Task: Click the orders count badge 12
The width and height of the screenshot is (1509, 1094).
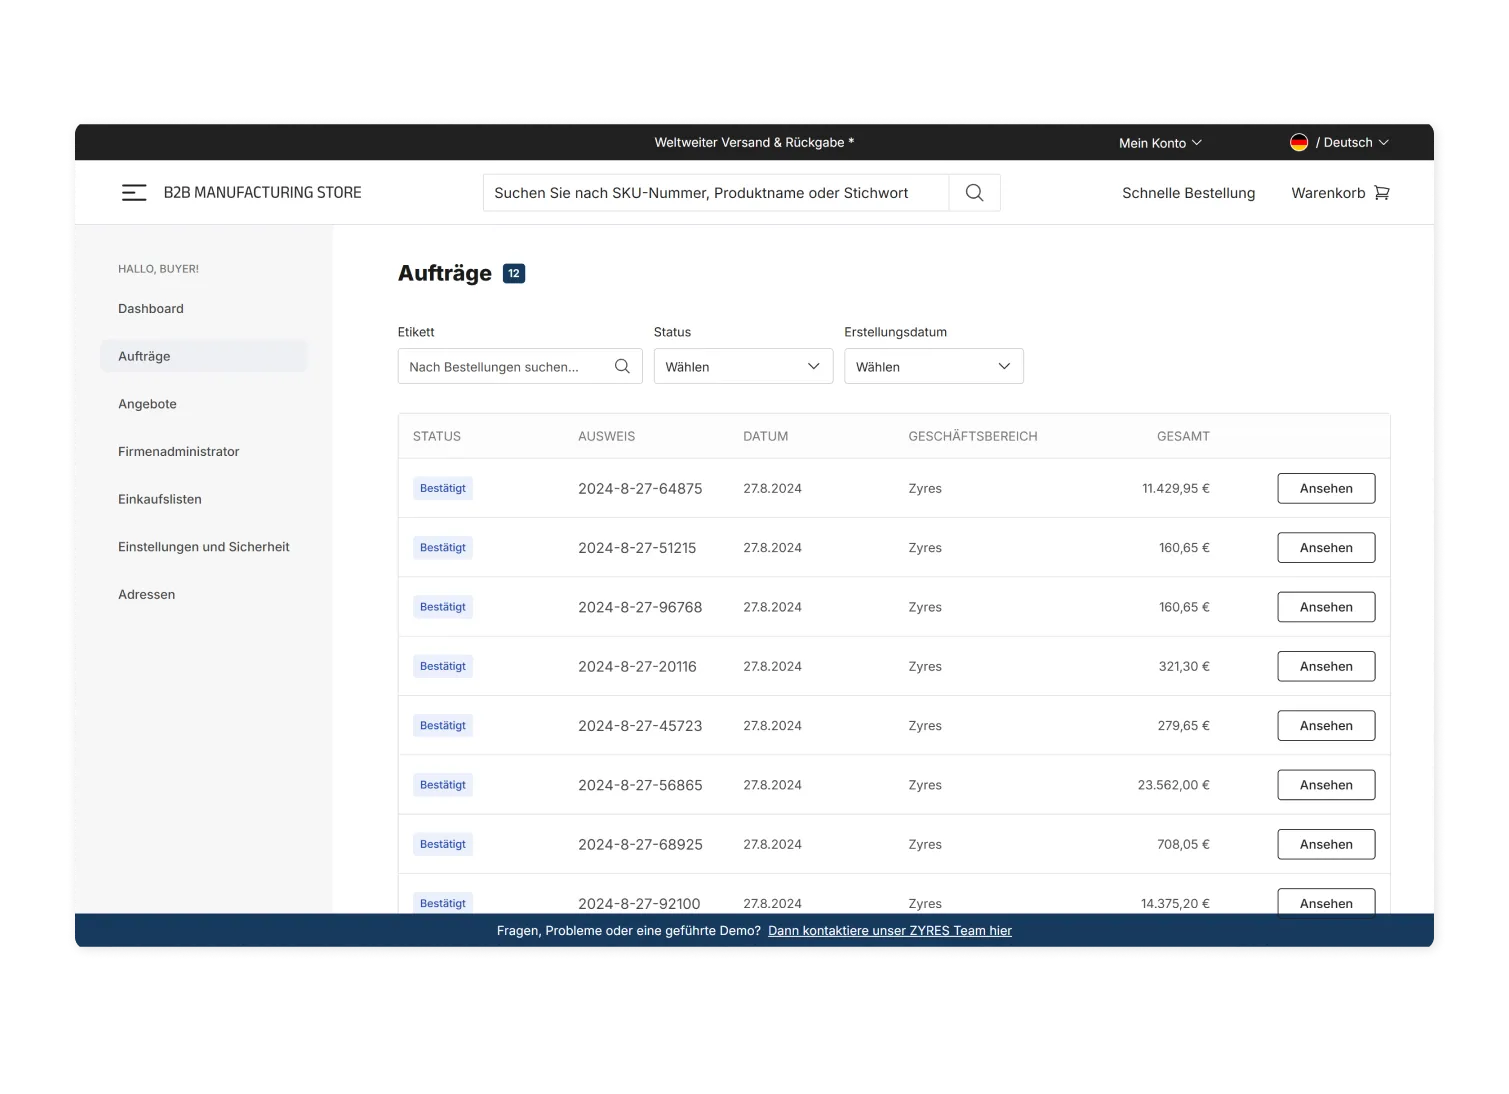Action: pyautogui.click(x=514, y=274)
